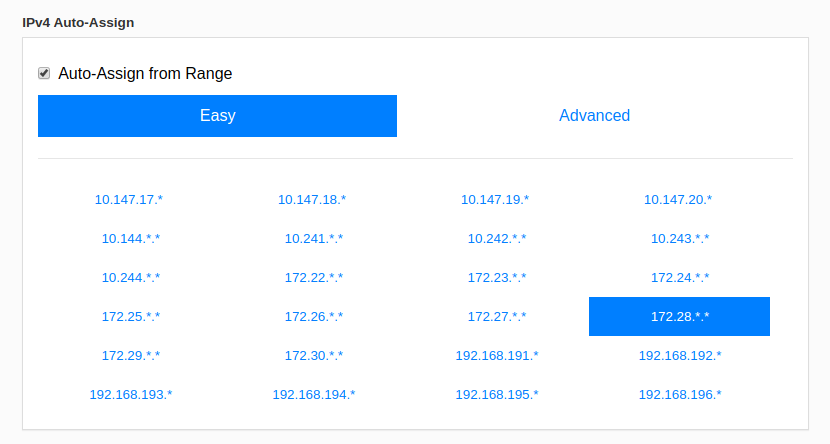Open the Advanced tab
830x444 pixels.
(x=594, y=116)
